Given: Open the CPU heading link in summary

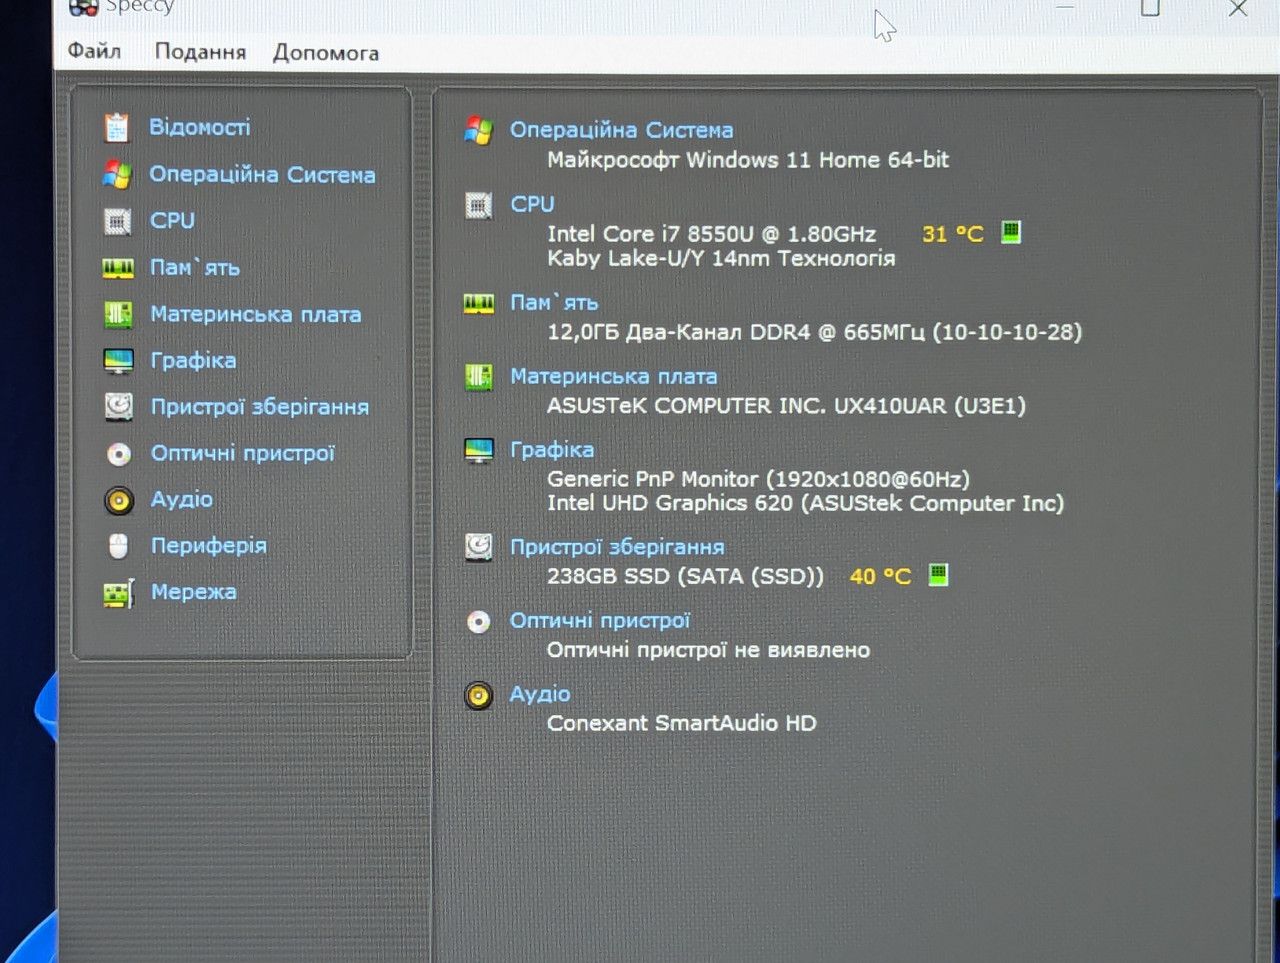Looking at the screenshot, I should click(x=532, y=204).
